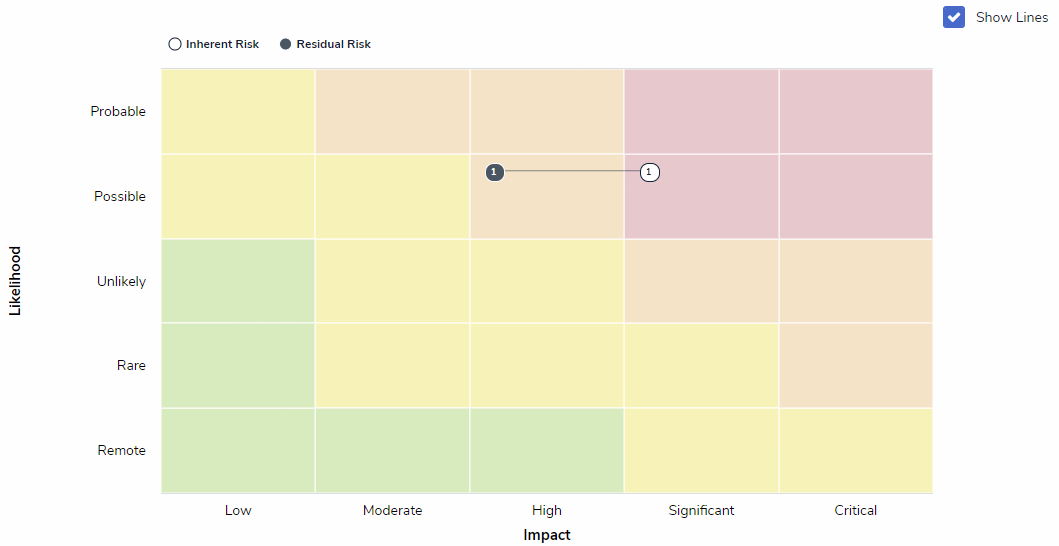This screenshot has height=546, width=1059.
Task: Toggle Inherent Risk legend circle
Action: [175, 44]
